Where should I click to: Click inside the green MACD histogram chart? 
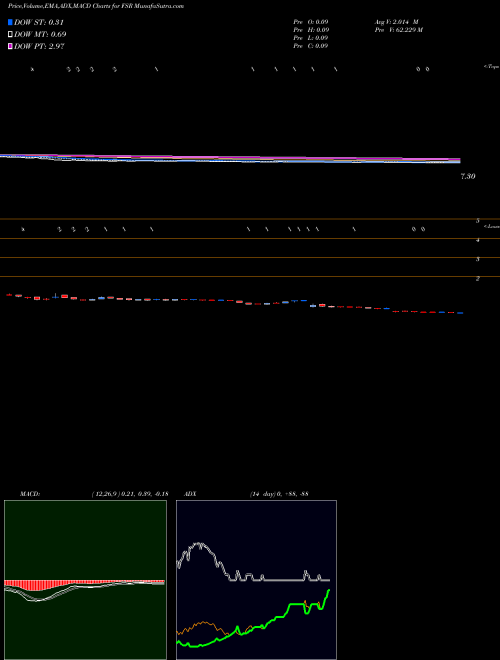click(x=85, y=580)
